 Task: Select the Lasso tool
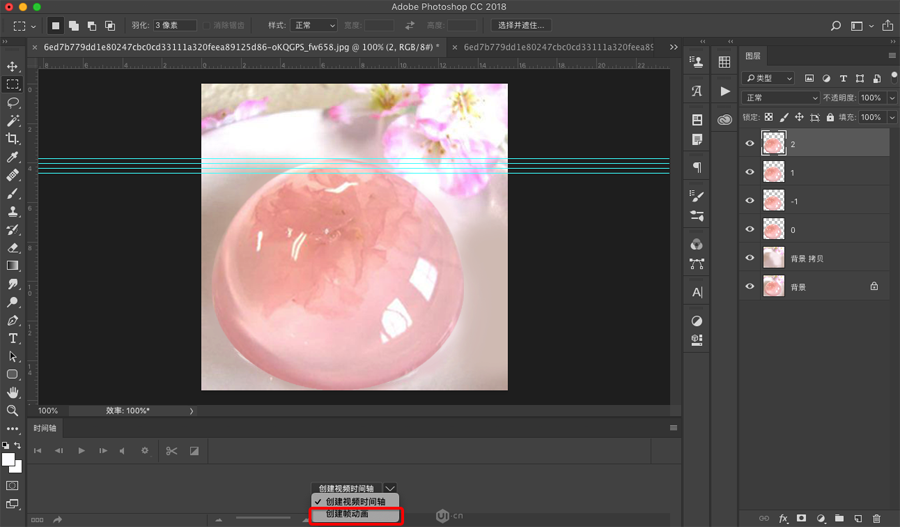13,103
